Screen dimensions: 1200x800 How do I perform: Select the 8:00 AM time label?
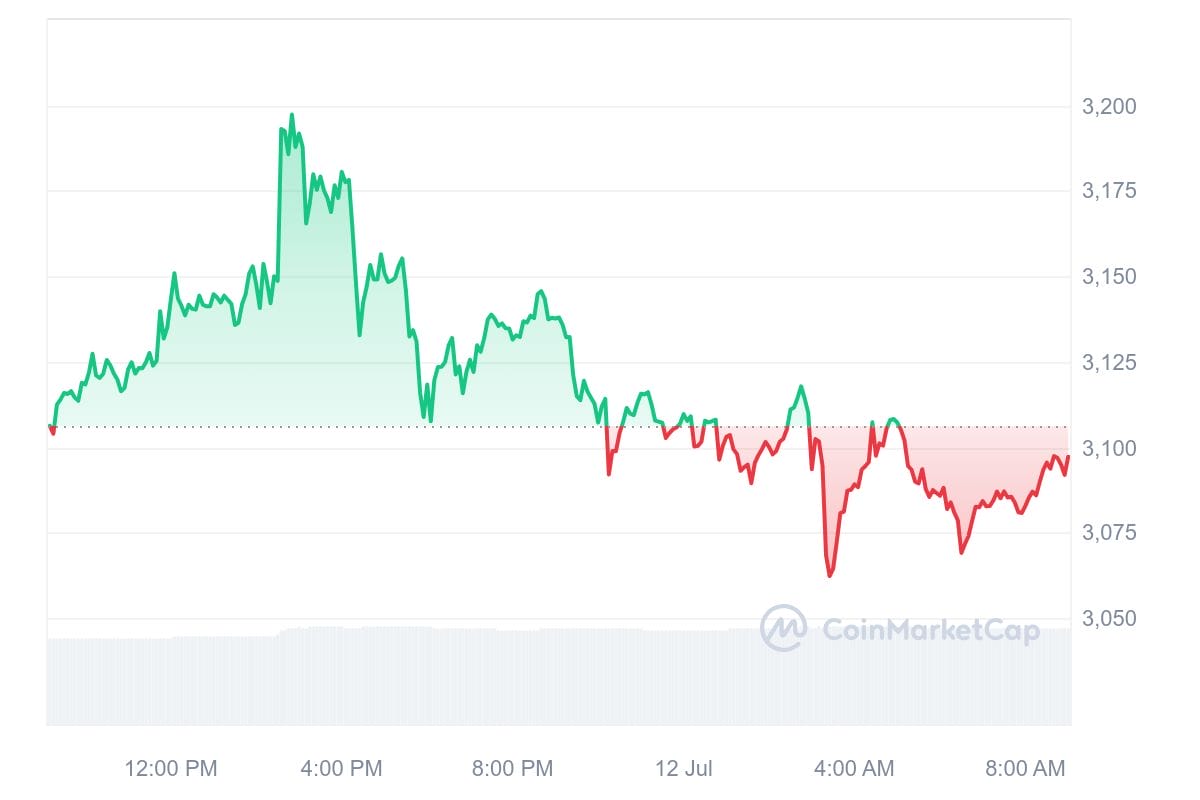[1024, 769]
